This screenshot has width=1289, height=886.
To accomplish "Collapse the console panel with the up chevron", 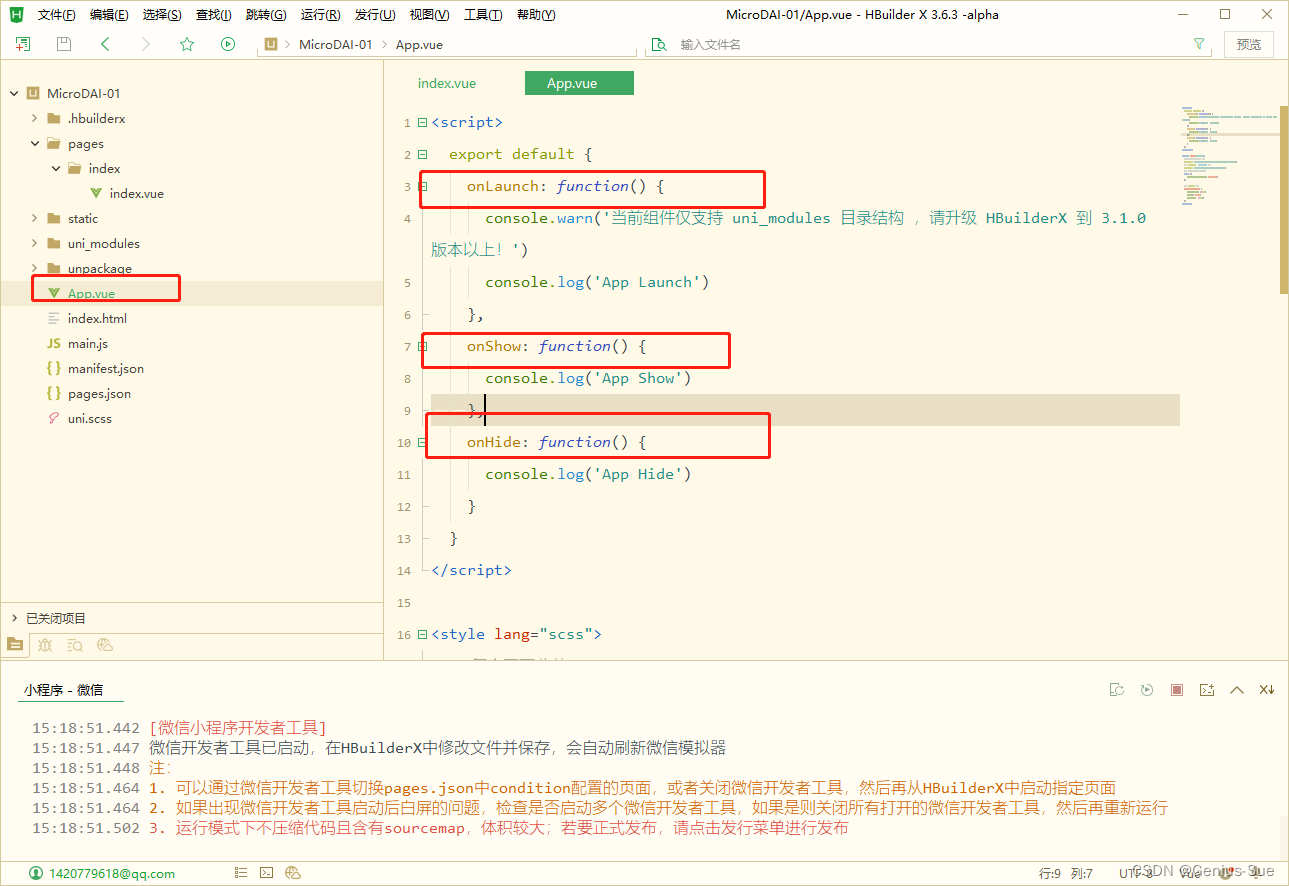I will coord(1237,690).
